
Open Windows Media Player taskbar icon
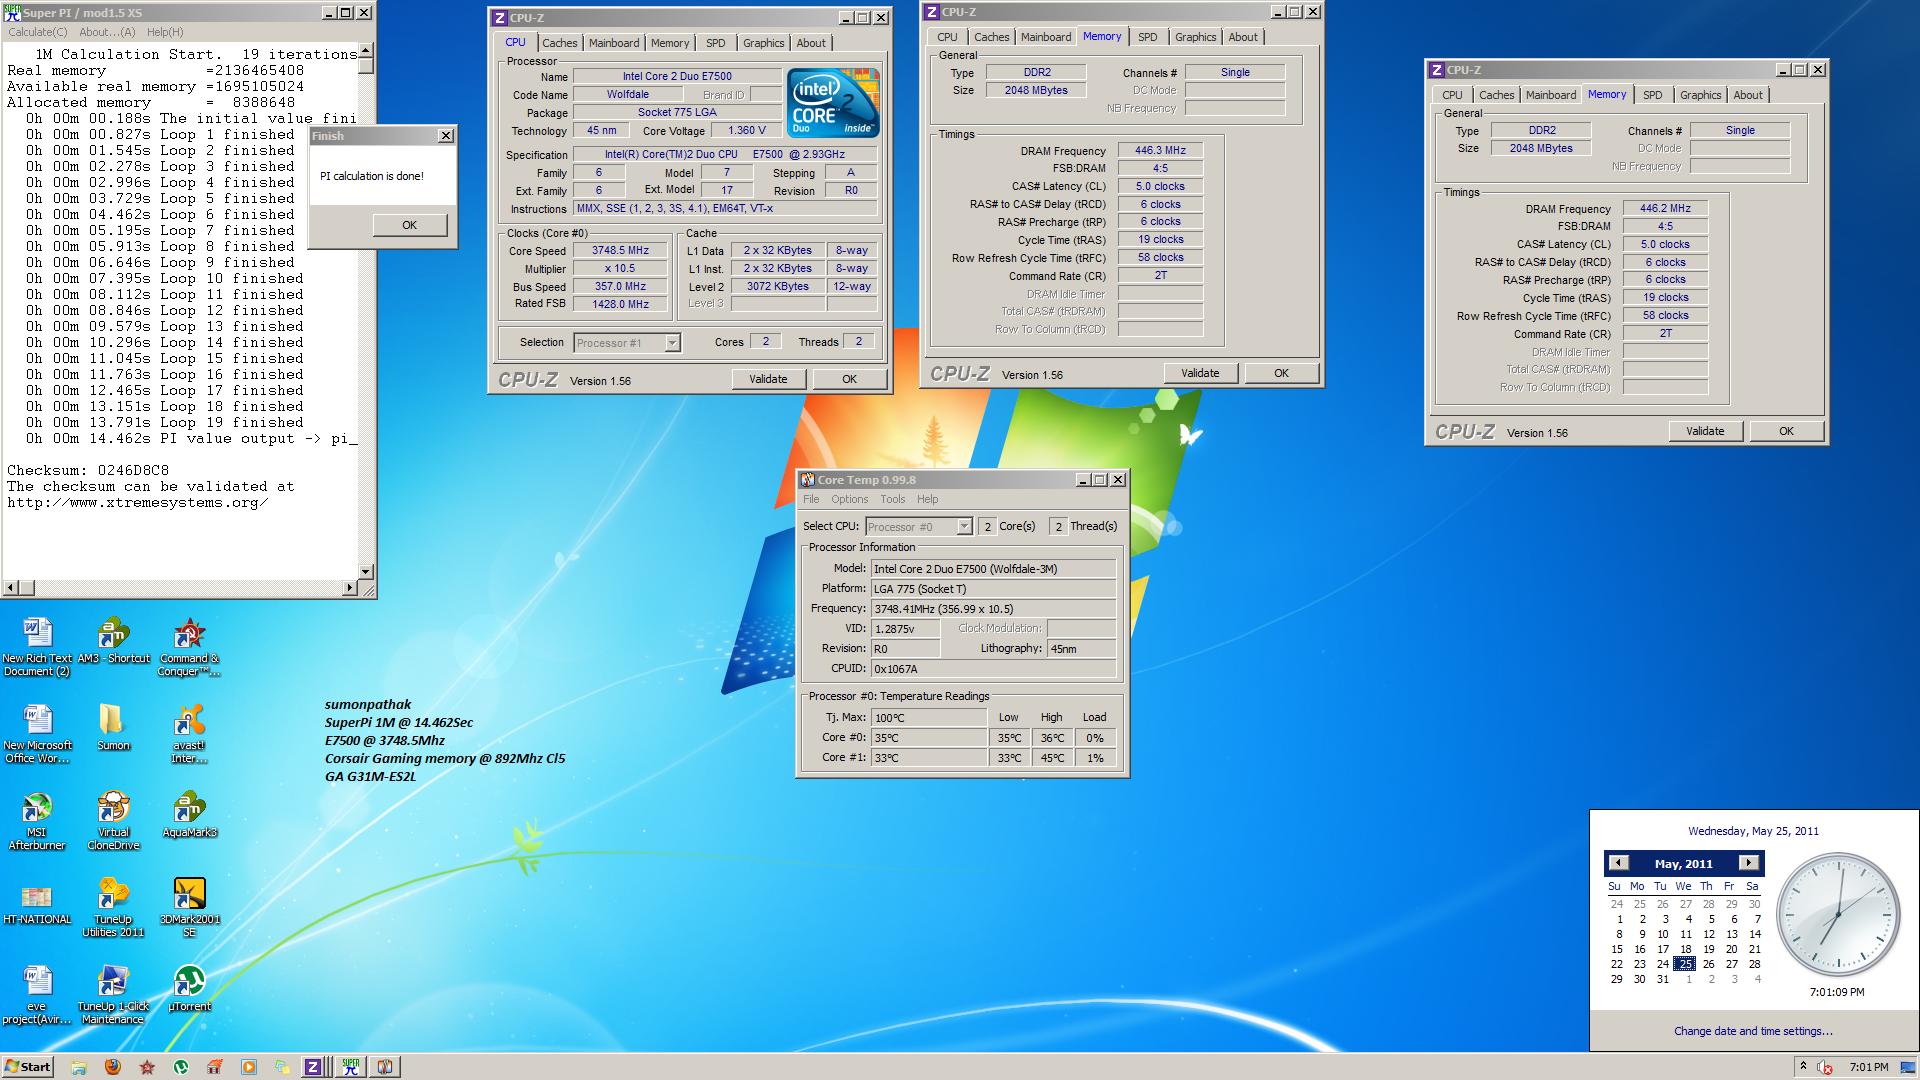click(249, 1067)
